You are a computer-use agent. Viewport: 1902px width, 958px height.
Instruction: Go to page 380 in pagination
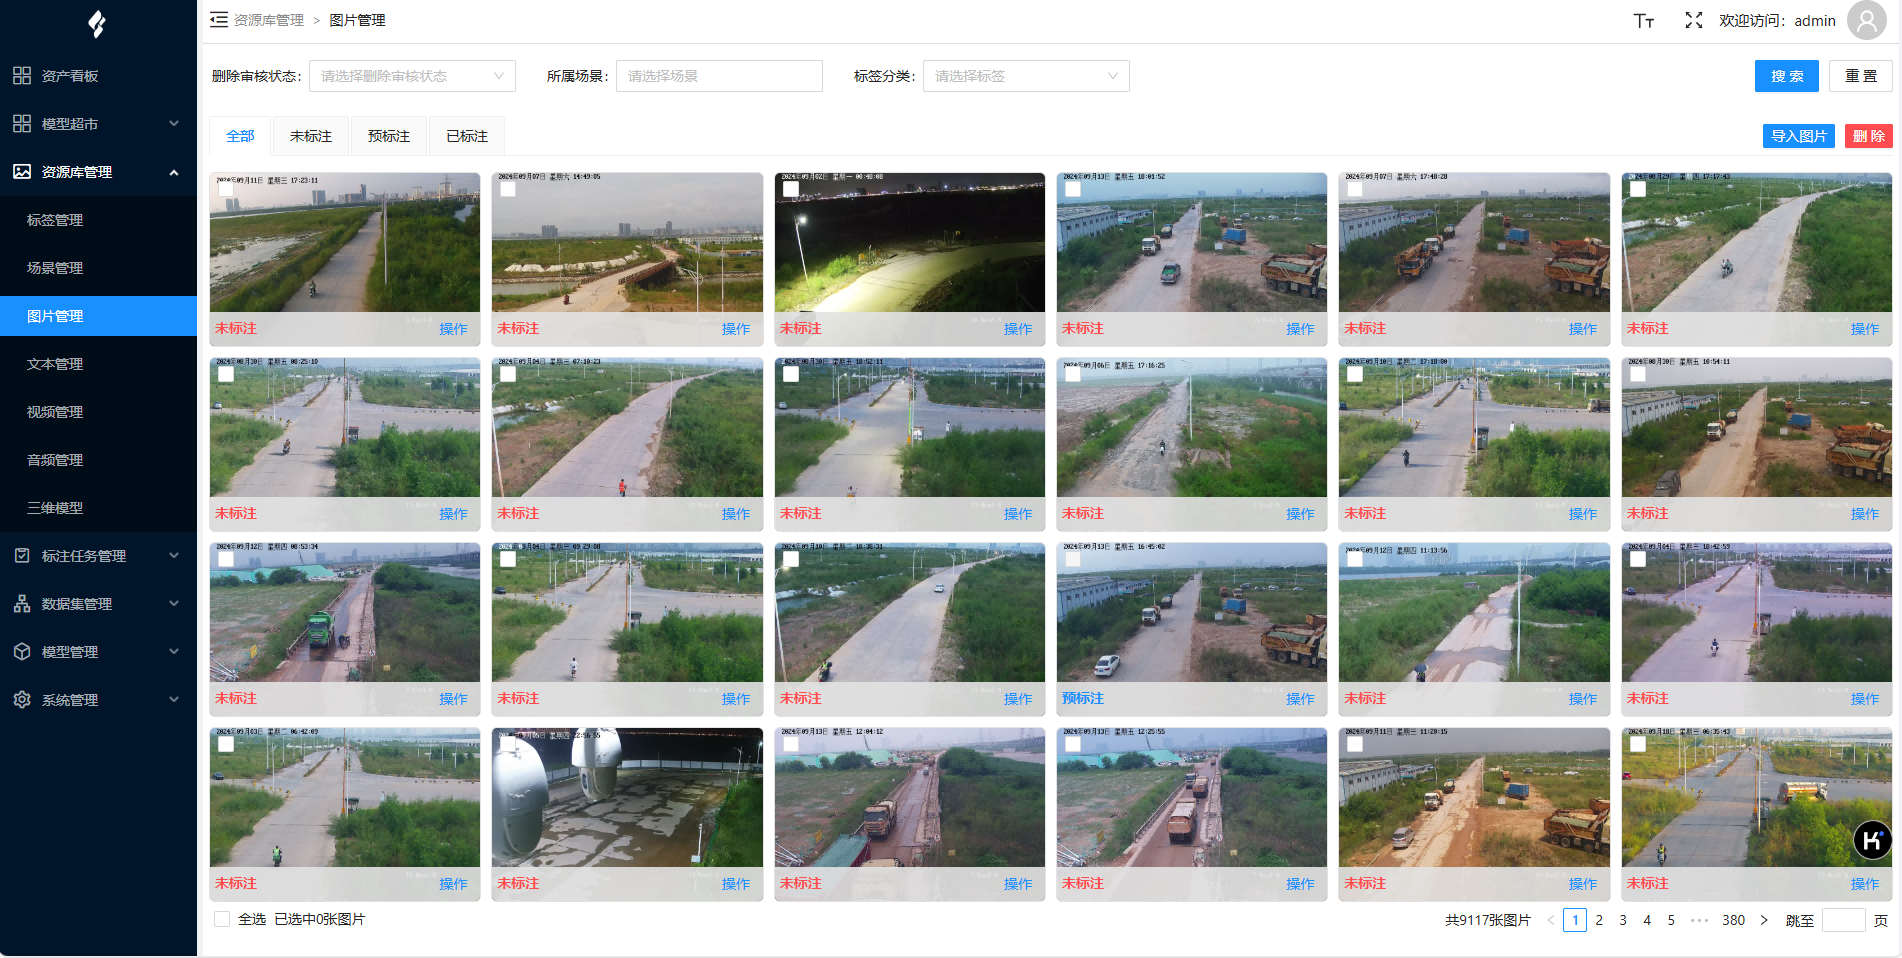[x=1733, y=920]
